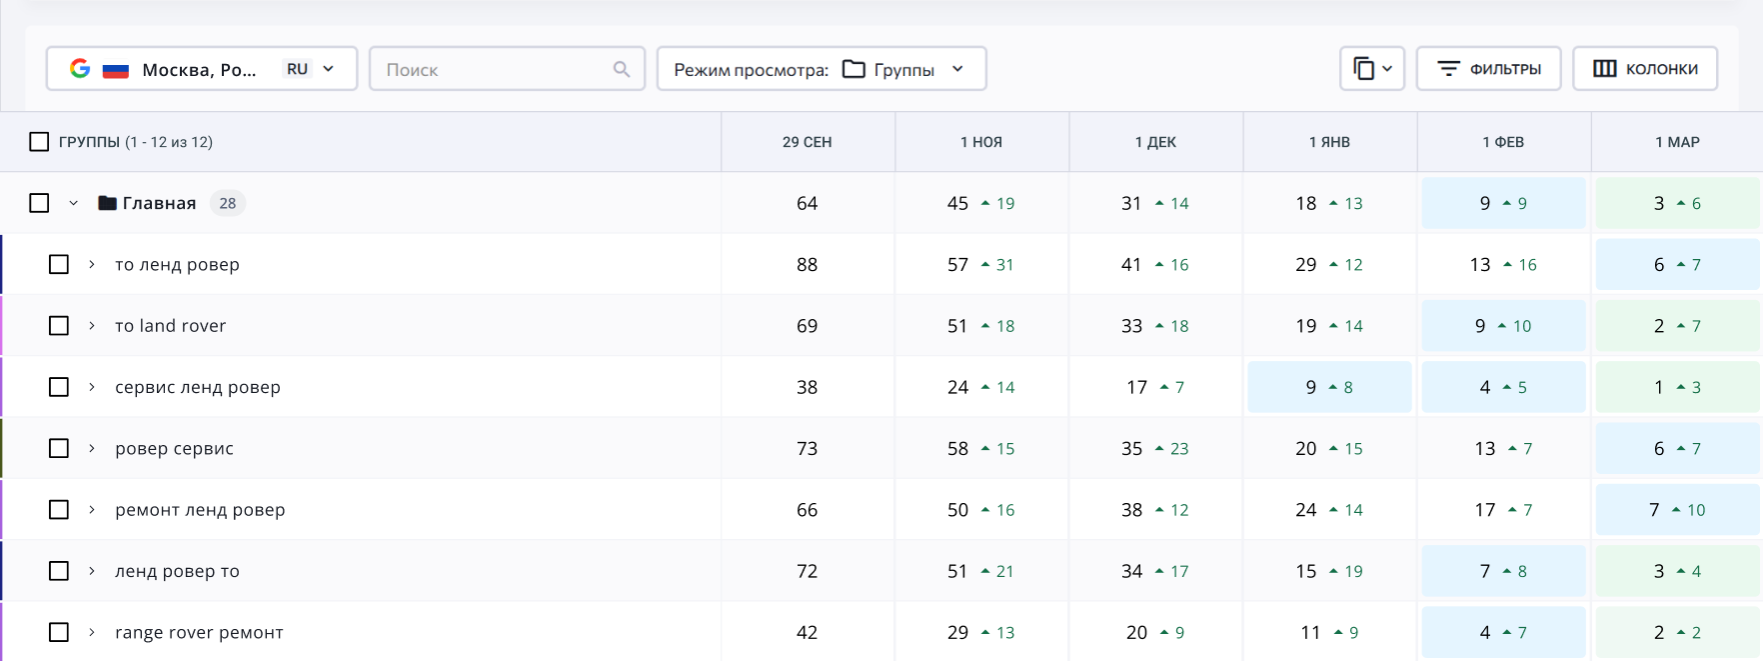Click ленд ровер то 1 ФЕВ cell 7

[1503, 571]
